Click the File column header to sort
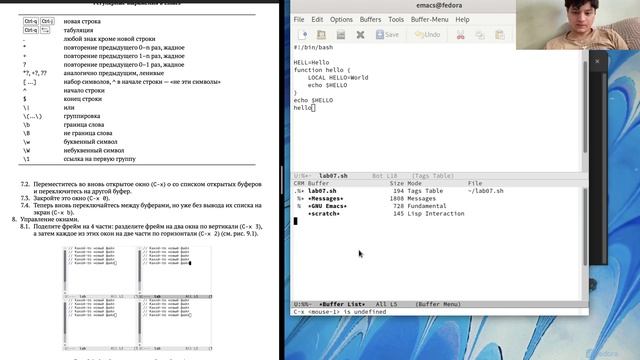 pos(475,183)
